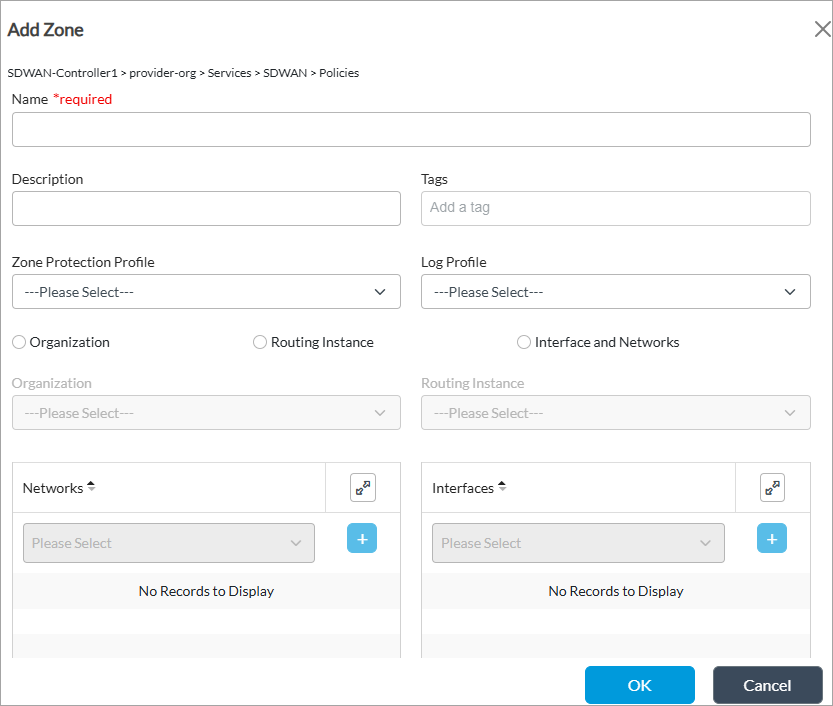Expand the Interfaces table view
This screenshot has width=833, height=706.
772,488
